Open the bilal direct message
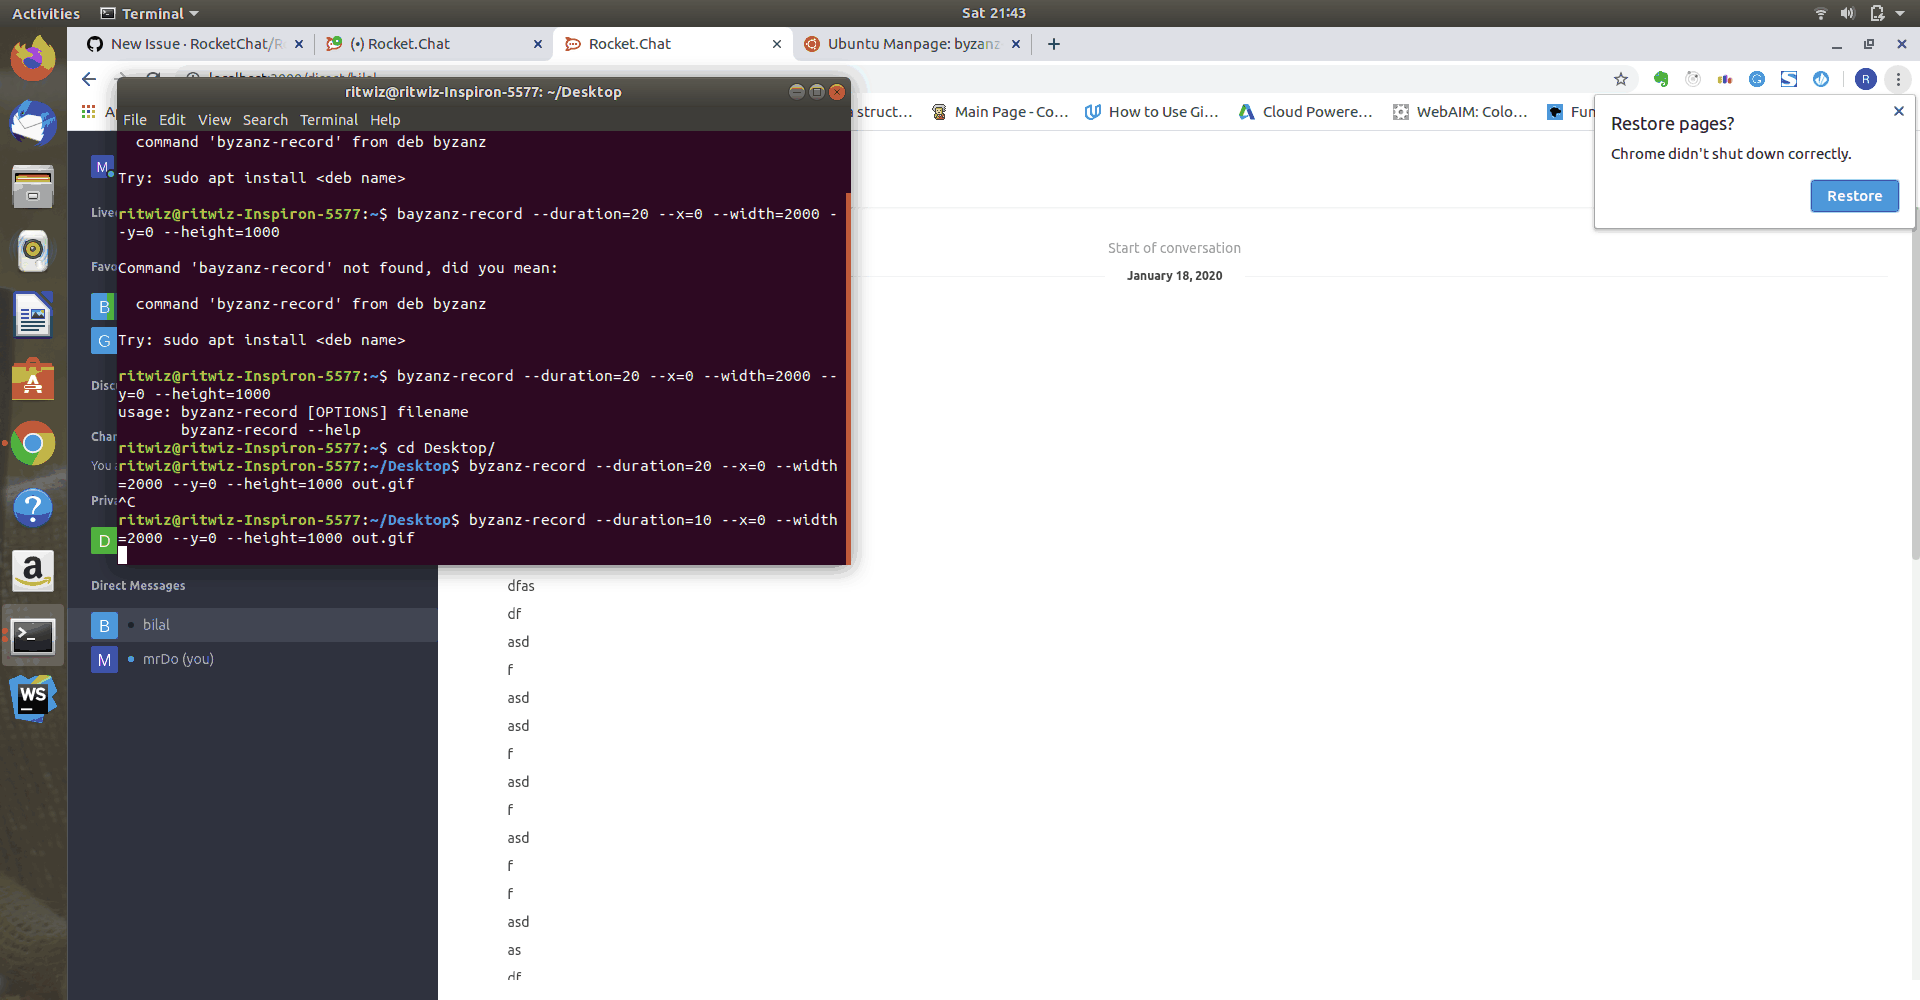Image resolution: width=1920 pixels, height=1000 pixels. tap(253, 625)
